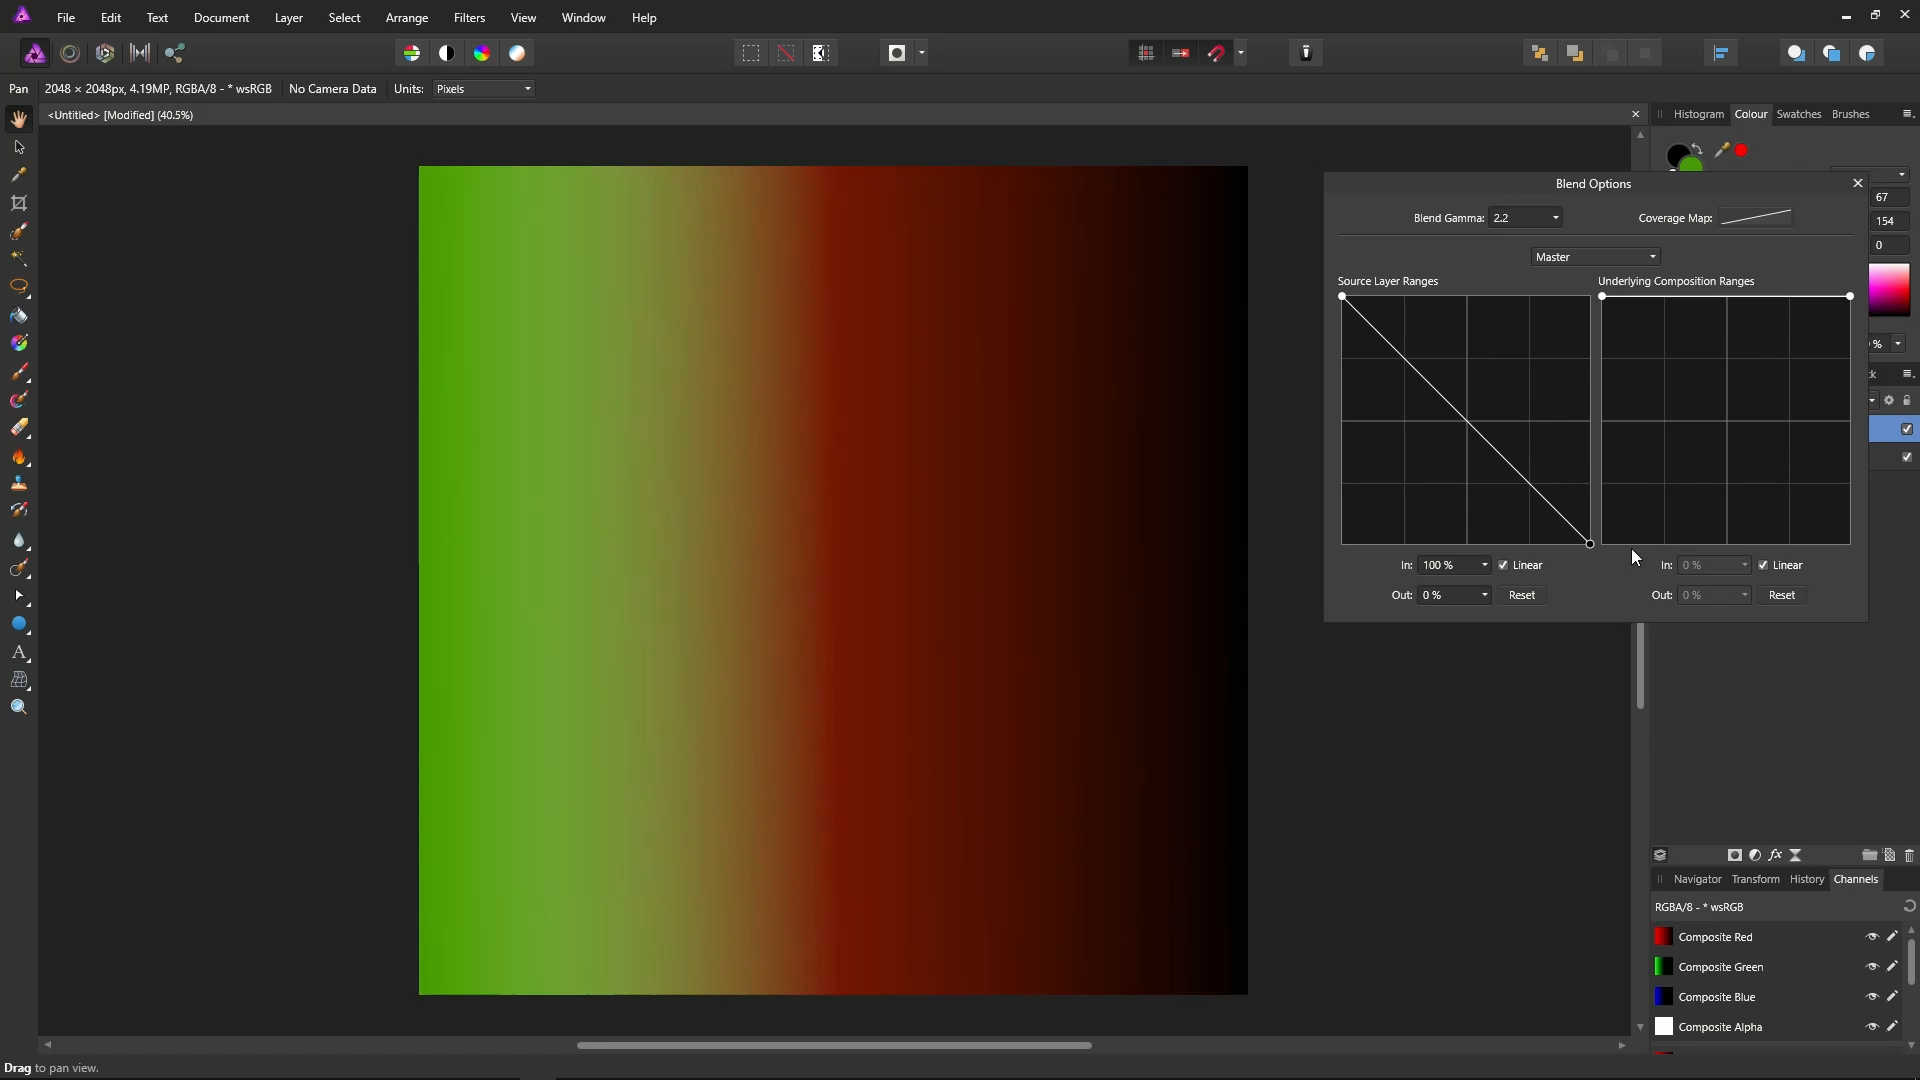
Task: Select the Clone Stamp tool
Action: coord(19,483)
